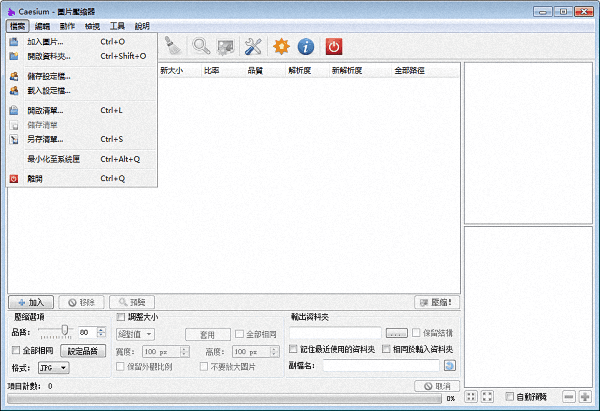The width and height of the screenshot is (600, 411).
Task: Toggle the 不要放大圖片 checkbox
Action: tap(204, 367)
